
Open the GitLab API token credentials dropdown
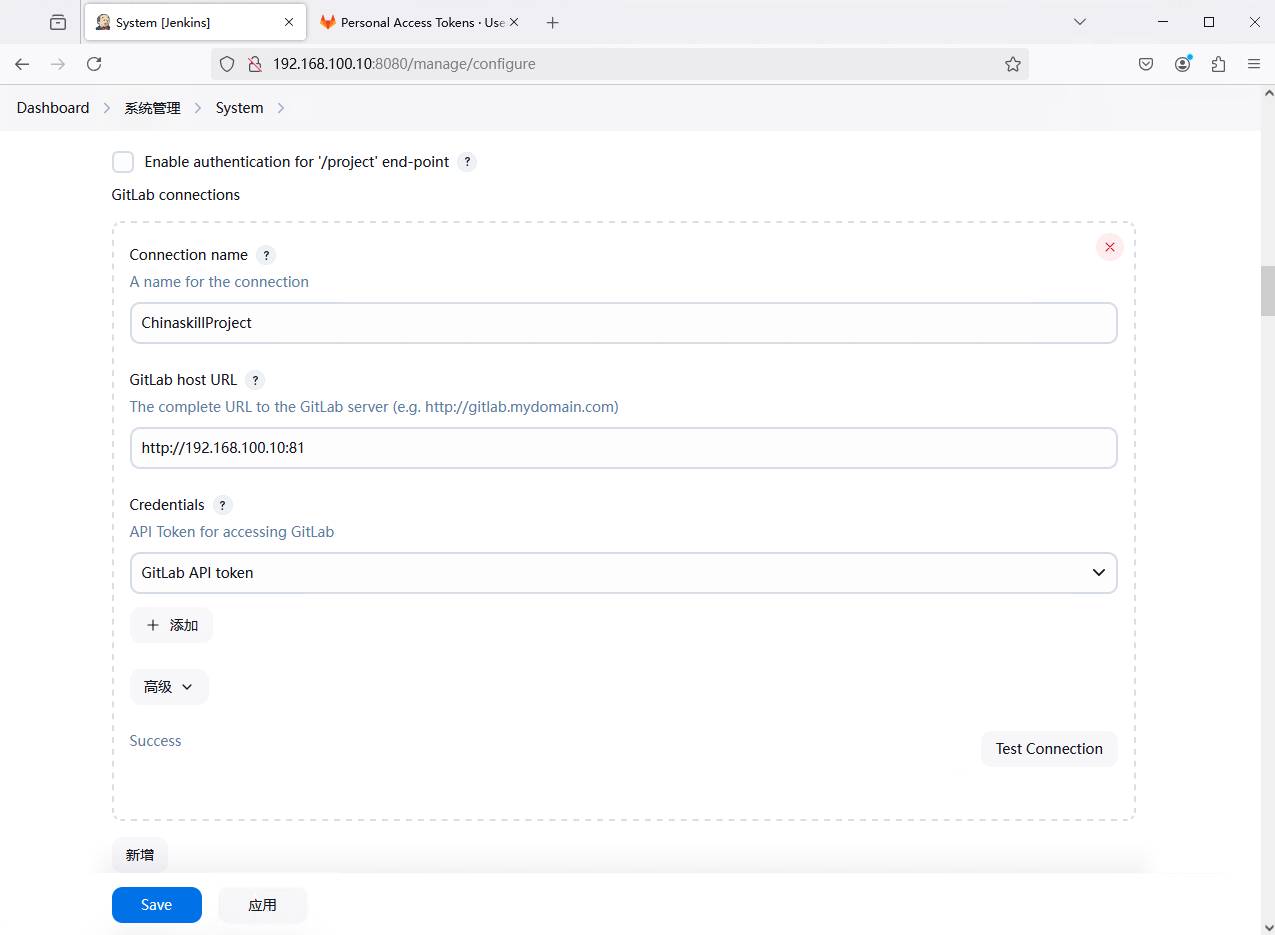pos(623,573)
